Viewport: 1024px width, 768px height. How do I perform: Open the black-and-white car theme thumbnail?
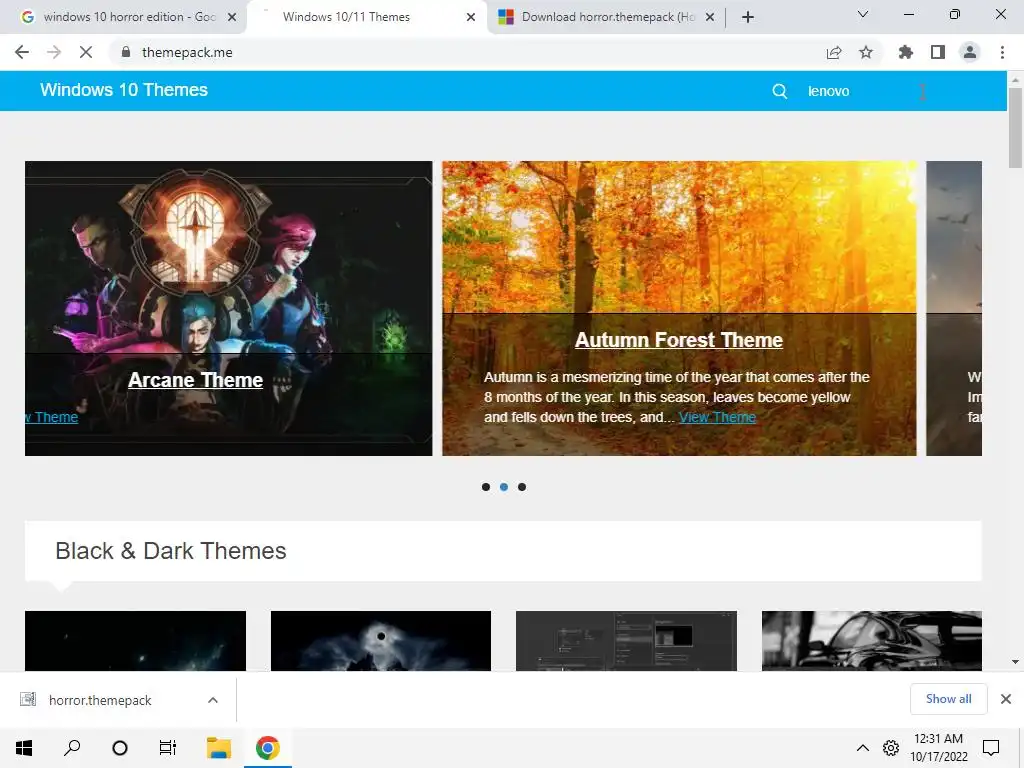point(872,641)
